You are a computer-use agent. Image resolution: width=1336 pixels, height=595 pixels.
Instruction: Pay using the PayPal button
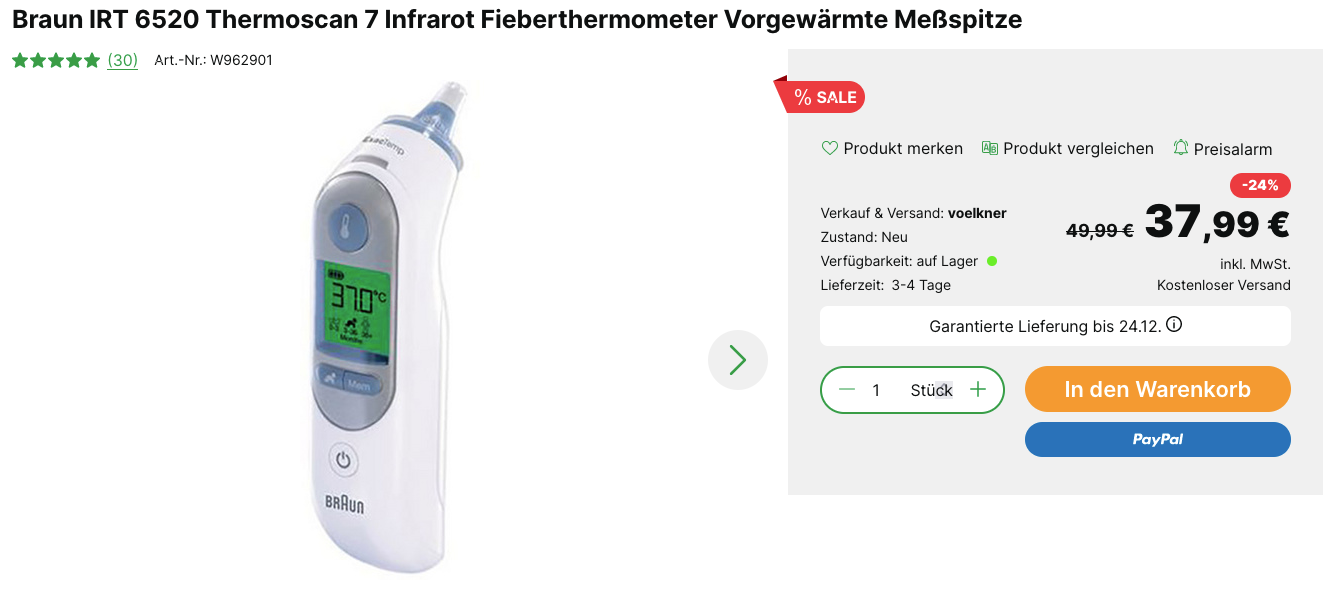click(1158, 439)
